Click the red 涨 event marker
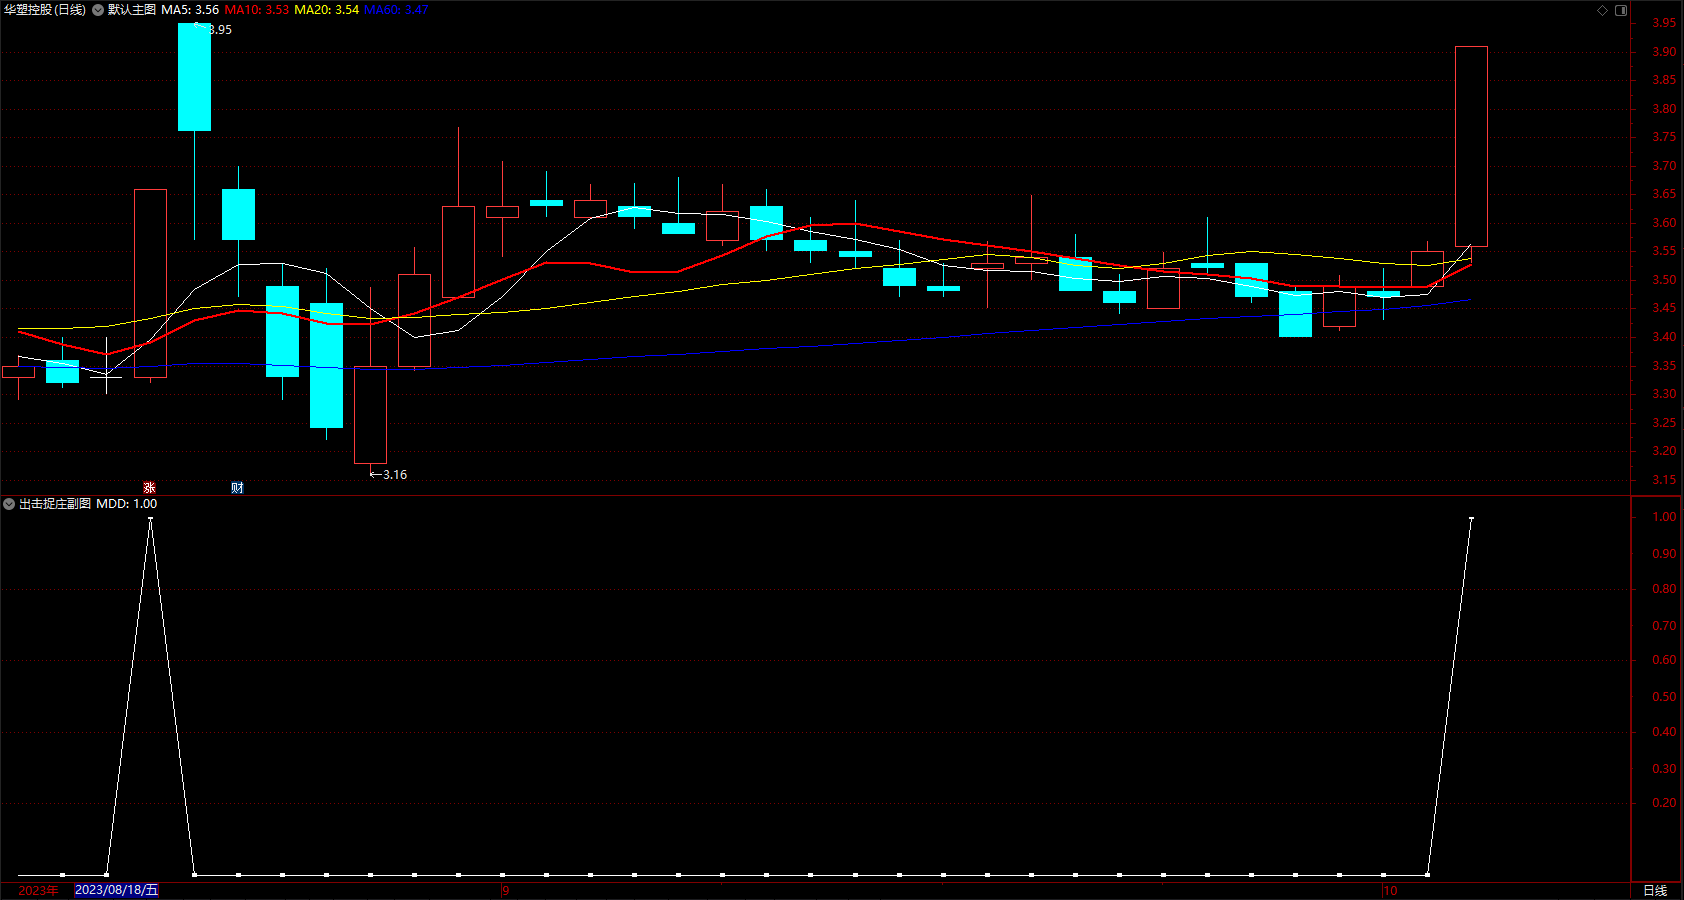Screen dimensions: 1684x900 (x=149, y=488)
